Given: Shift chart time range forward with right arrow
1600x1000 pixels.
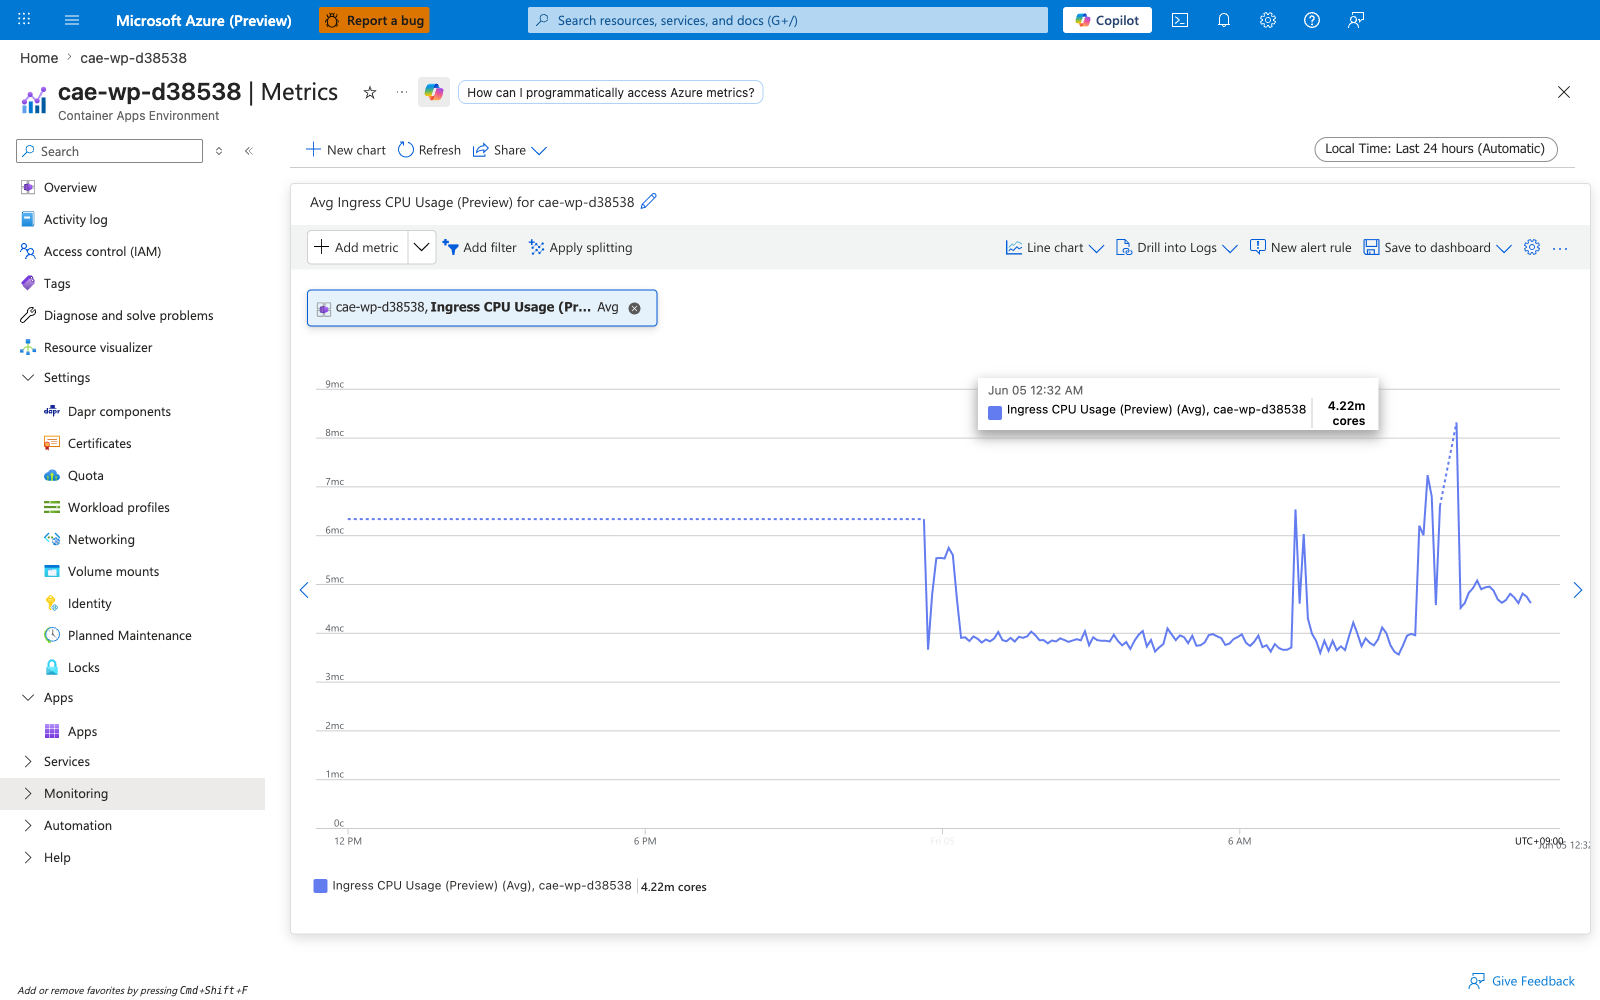Looking at the screenshot, I should pyautogui.click(x=1578, y=590).
